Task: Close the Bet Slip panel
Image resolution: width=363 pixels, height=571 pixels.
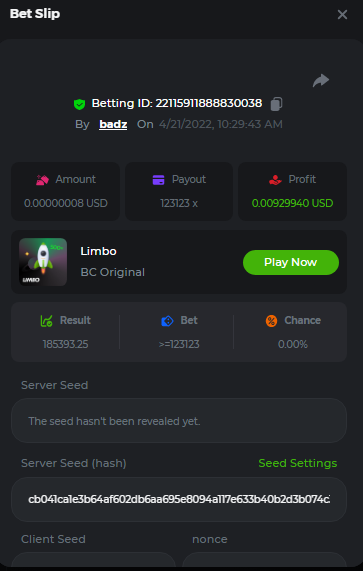Action: pos(342,15)
